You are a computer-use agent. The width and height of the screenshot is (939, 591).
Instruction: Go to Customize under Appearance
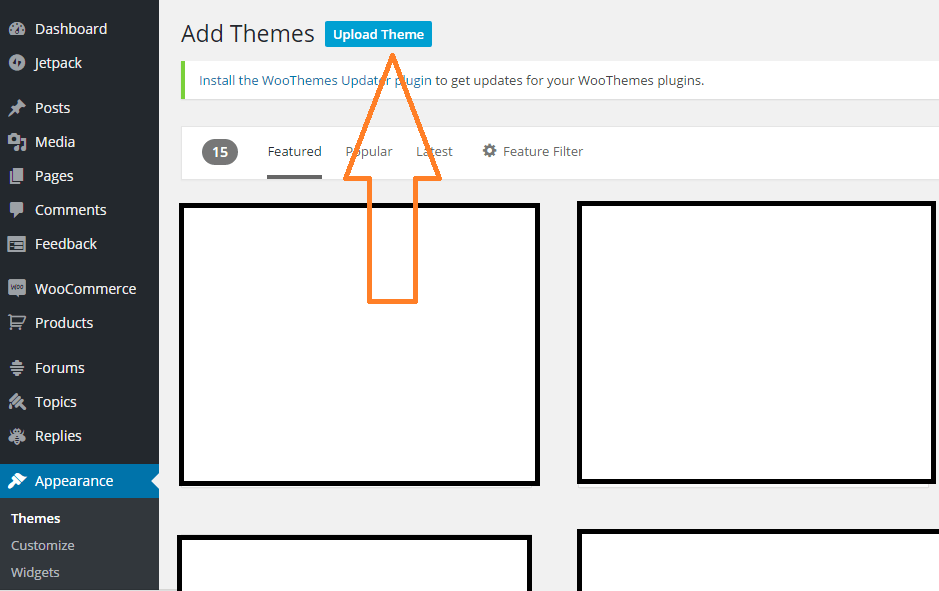pos(43,546)
